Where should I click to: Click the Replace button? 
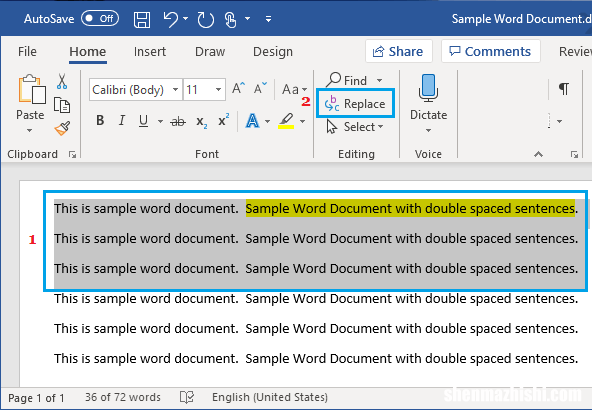[x=355, y=103]
